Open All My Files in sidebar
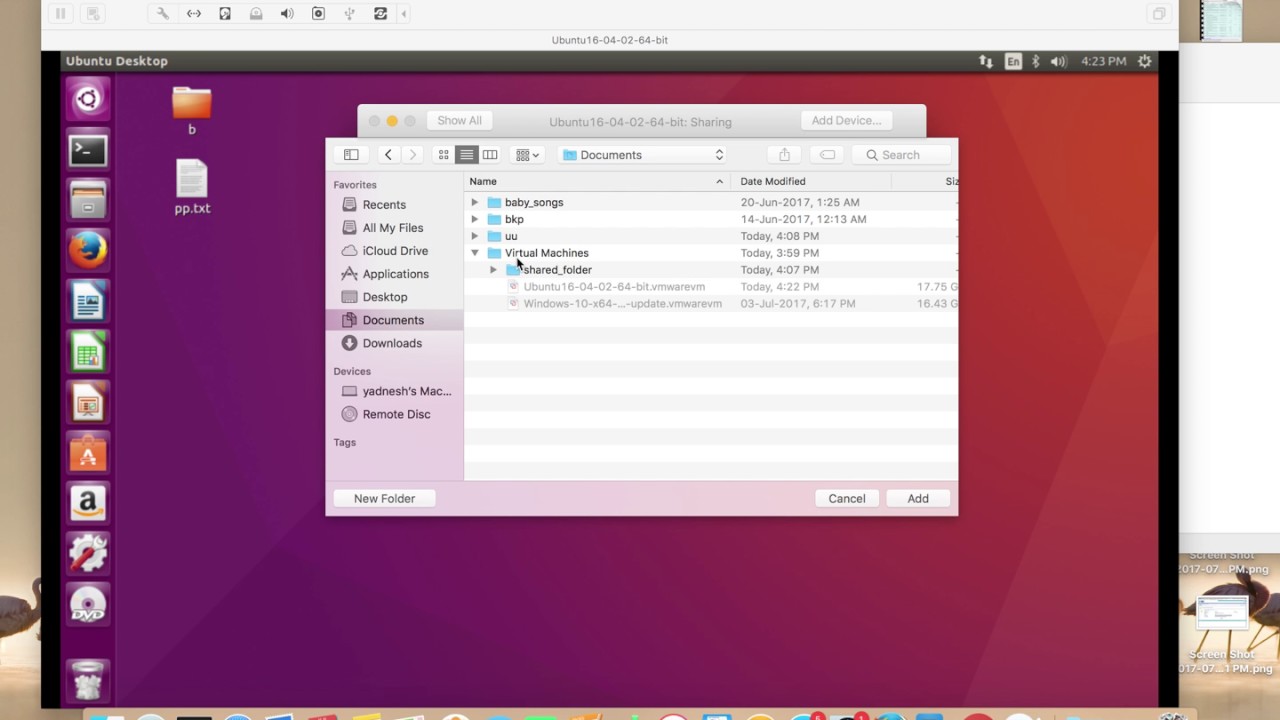 point(394,228)
